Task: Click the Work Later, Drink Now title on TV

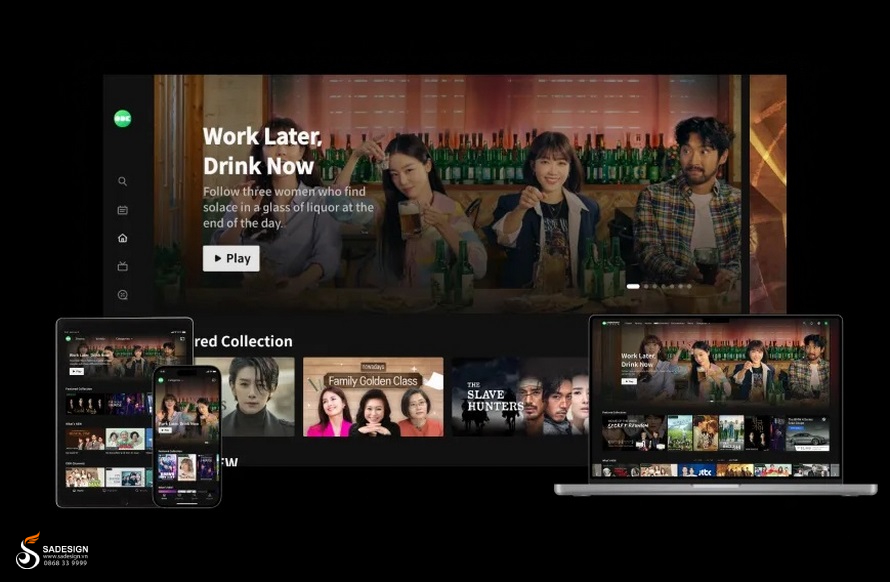Action: pos(262,151)
